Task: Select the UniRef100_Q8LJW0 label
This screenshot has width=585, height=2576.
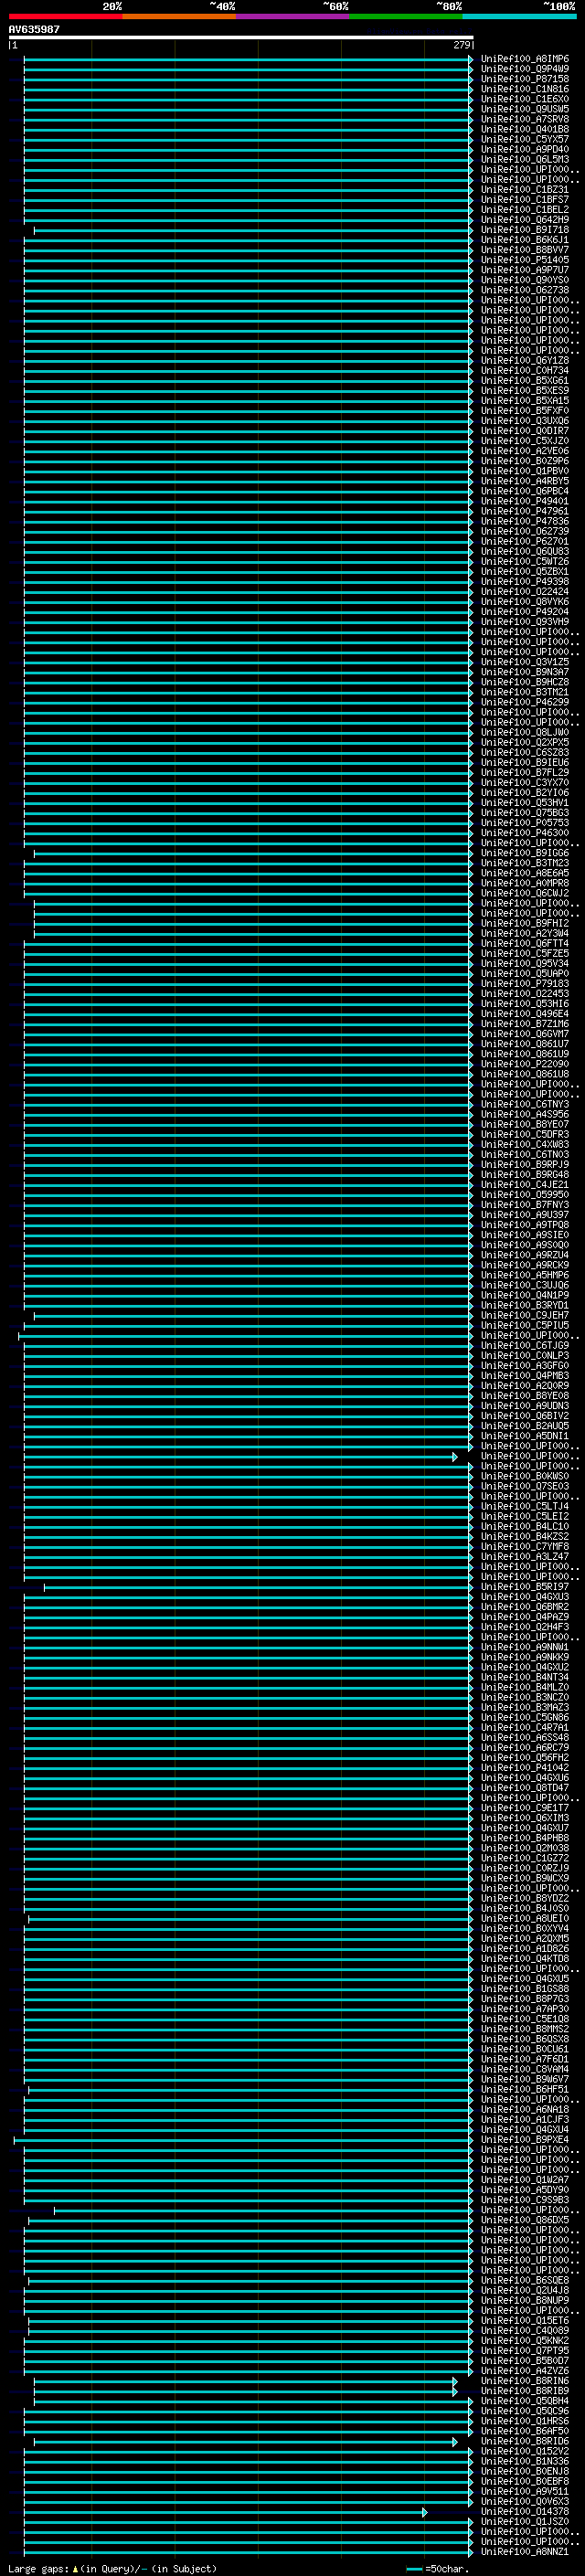Action: (x=525, y=732)
